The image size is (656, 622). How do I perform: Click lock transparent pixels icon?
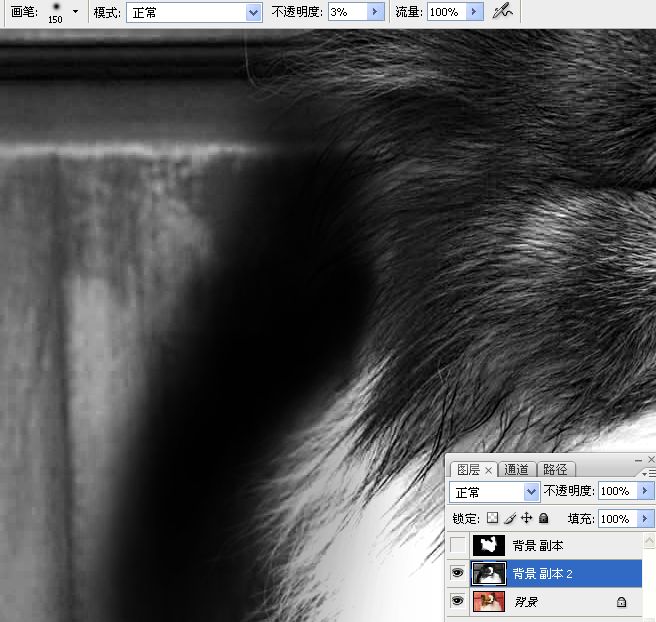(491, 519)
